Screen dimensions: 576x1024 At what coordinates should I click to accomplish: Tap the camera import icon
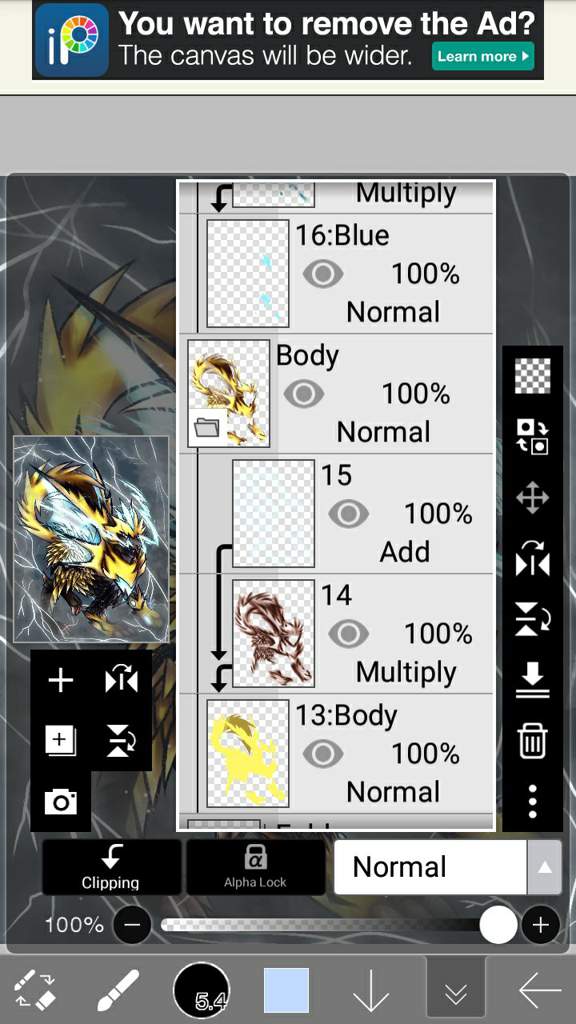coord(61,801)
